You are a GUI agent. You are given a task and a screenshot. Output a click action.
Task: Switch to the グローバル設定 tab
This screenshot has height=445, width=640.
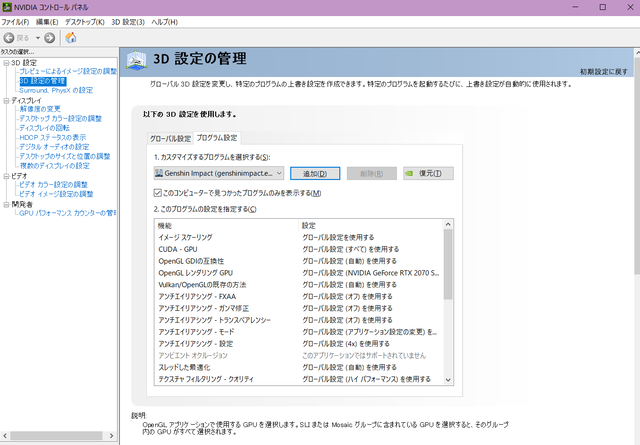pyautogui.click(x=170, y=138)
